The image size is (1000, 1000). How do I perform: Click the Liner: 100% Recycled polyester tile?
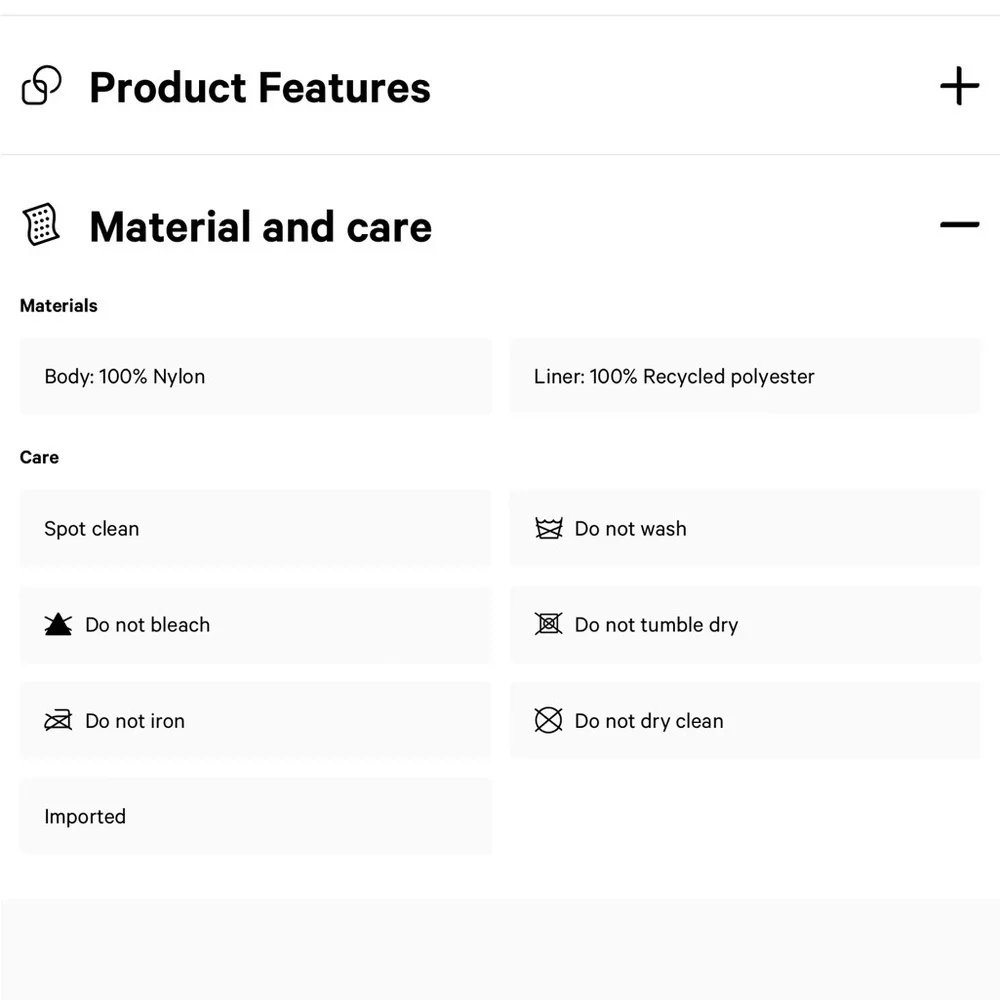point(745,376)
